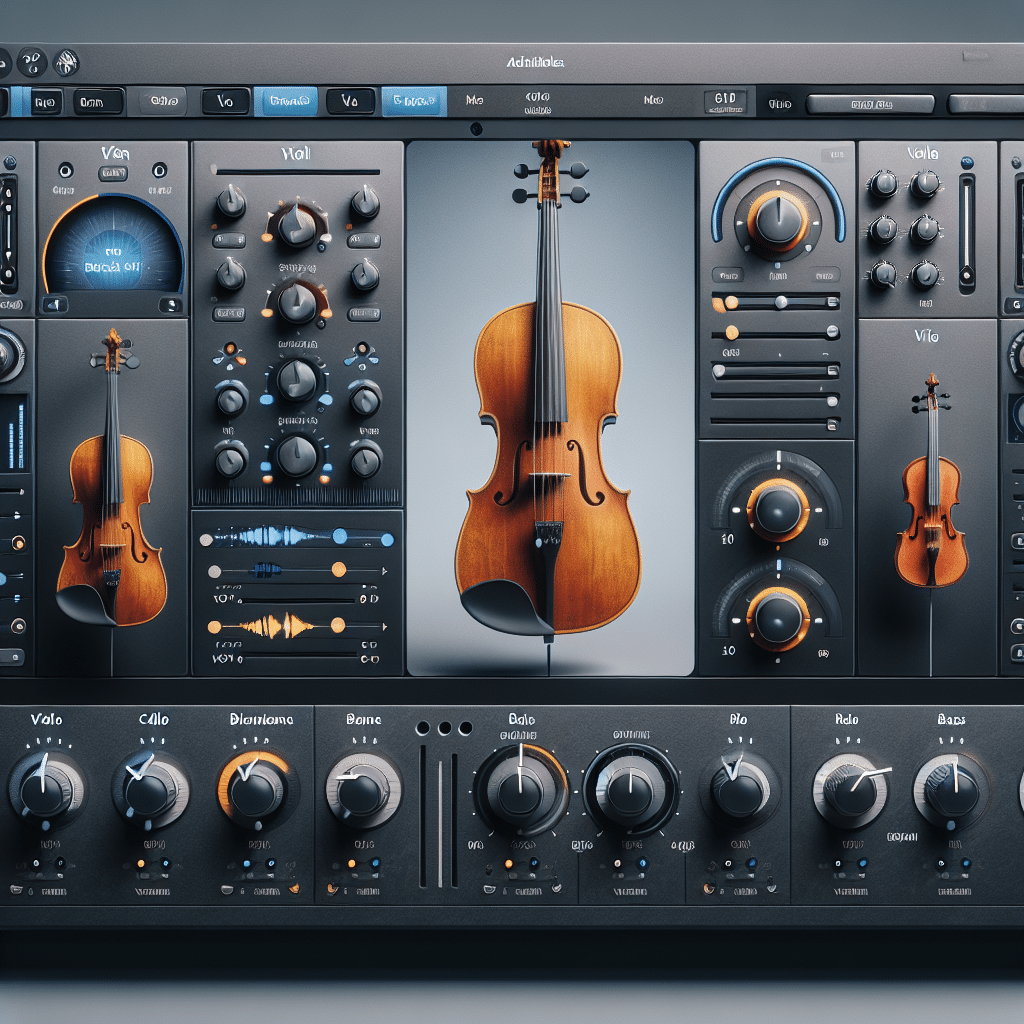Click the upper orange-ring knob in the lower right panel
1024x1024 pixels.
pyautogui.click(x=777, y=509)
